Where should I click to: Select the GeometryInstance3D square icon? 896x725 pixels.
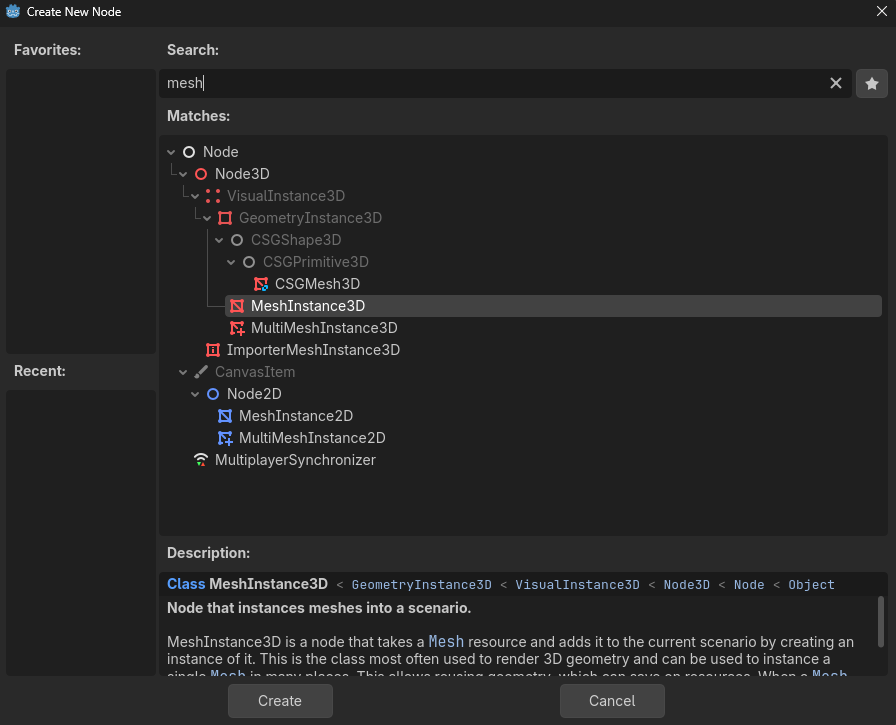click(224, 217)
